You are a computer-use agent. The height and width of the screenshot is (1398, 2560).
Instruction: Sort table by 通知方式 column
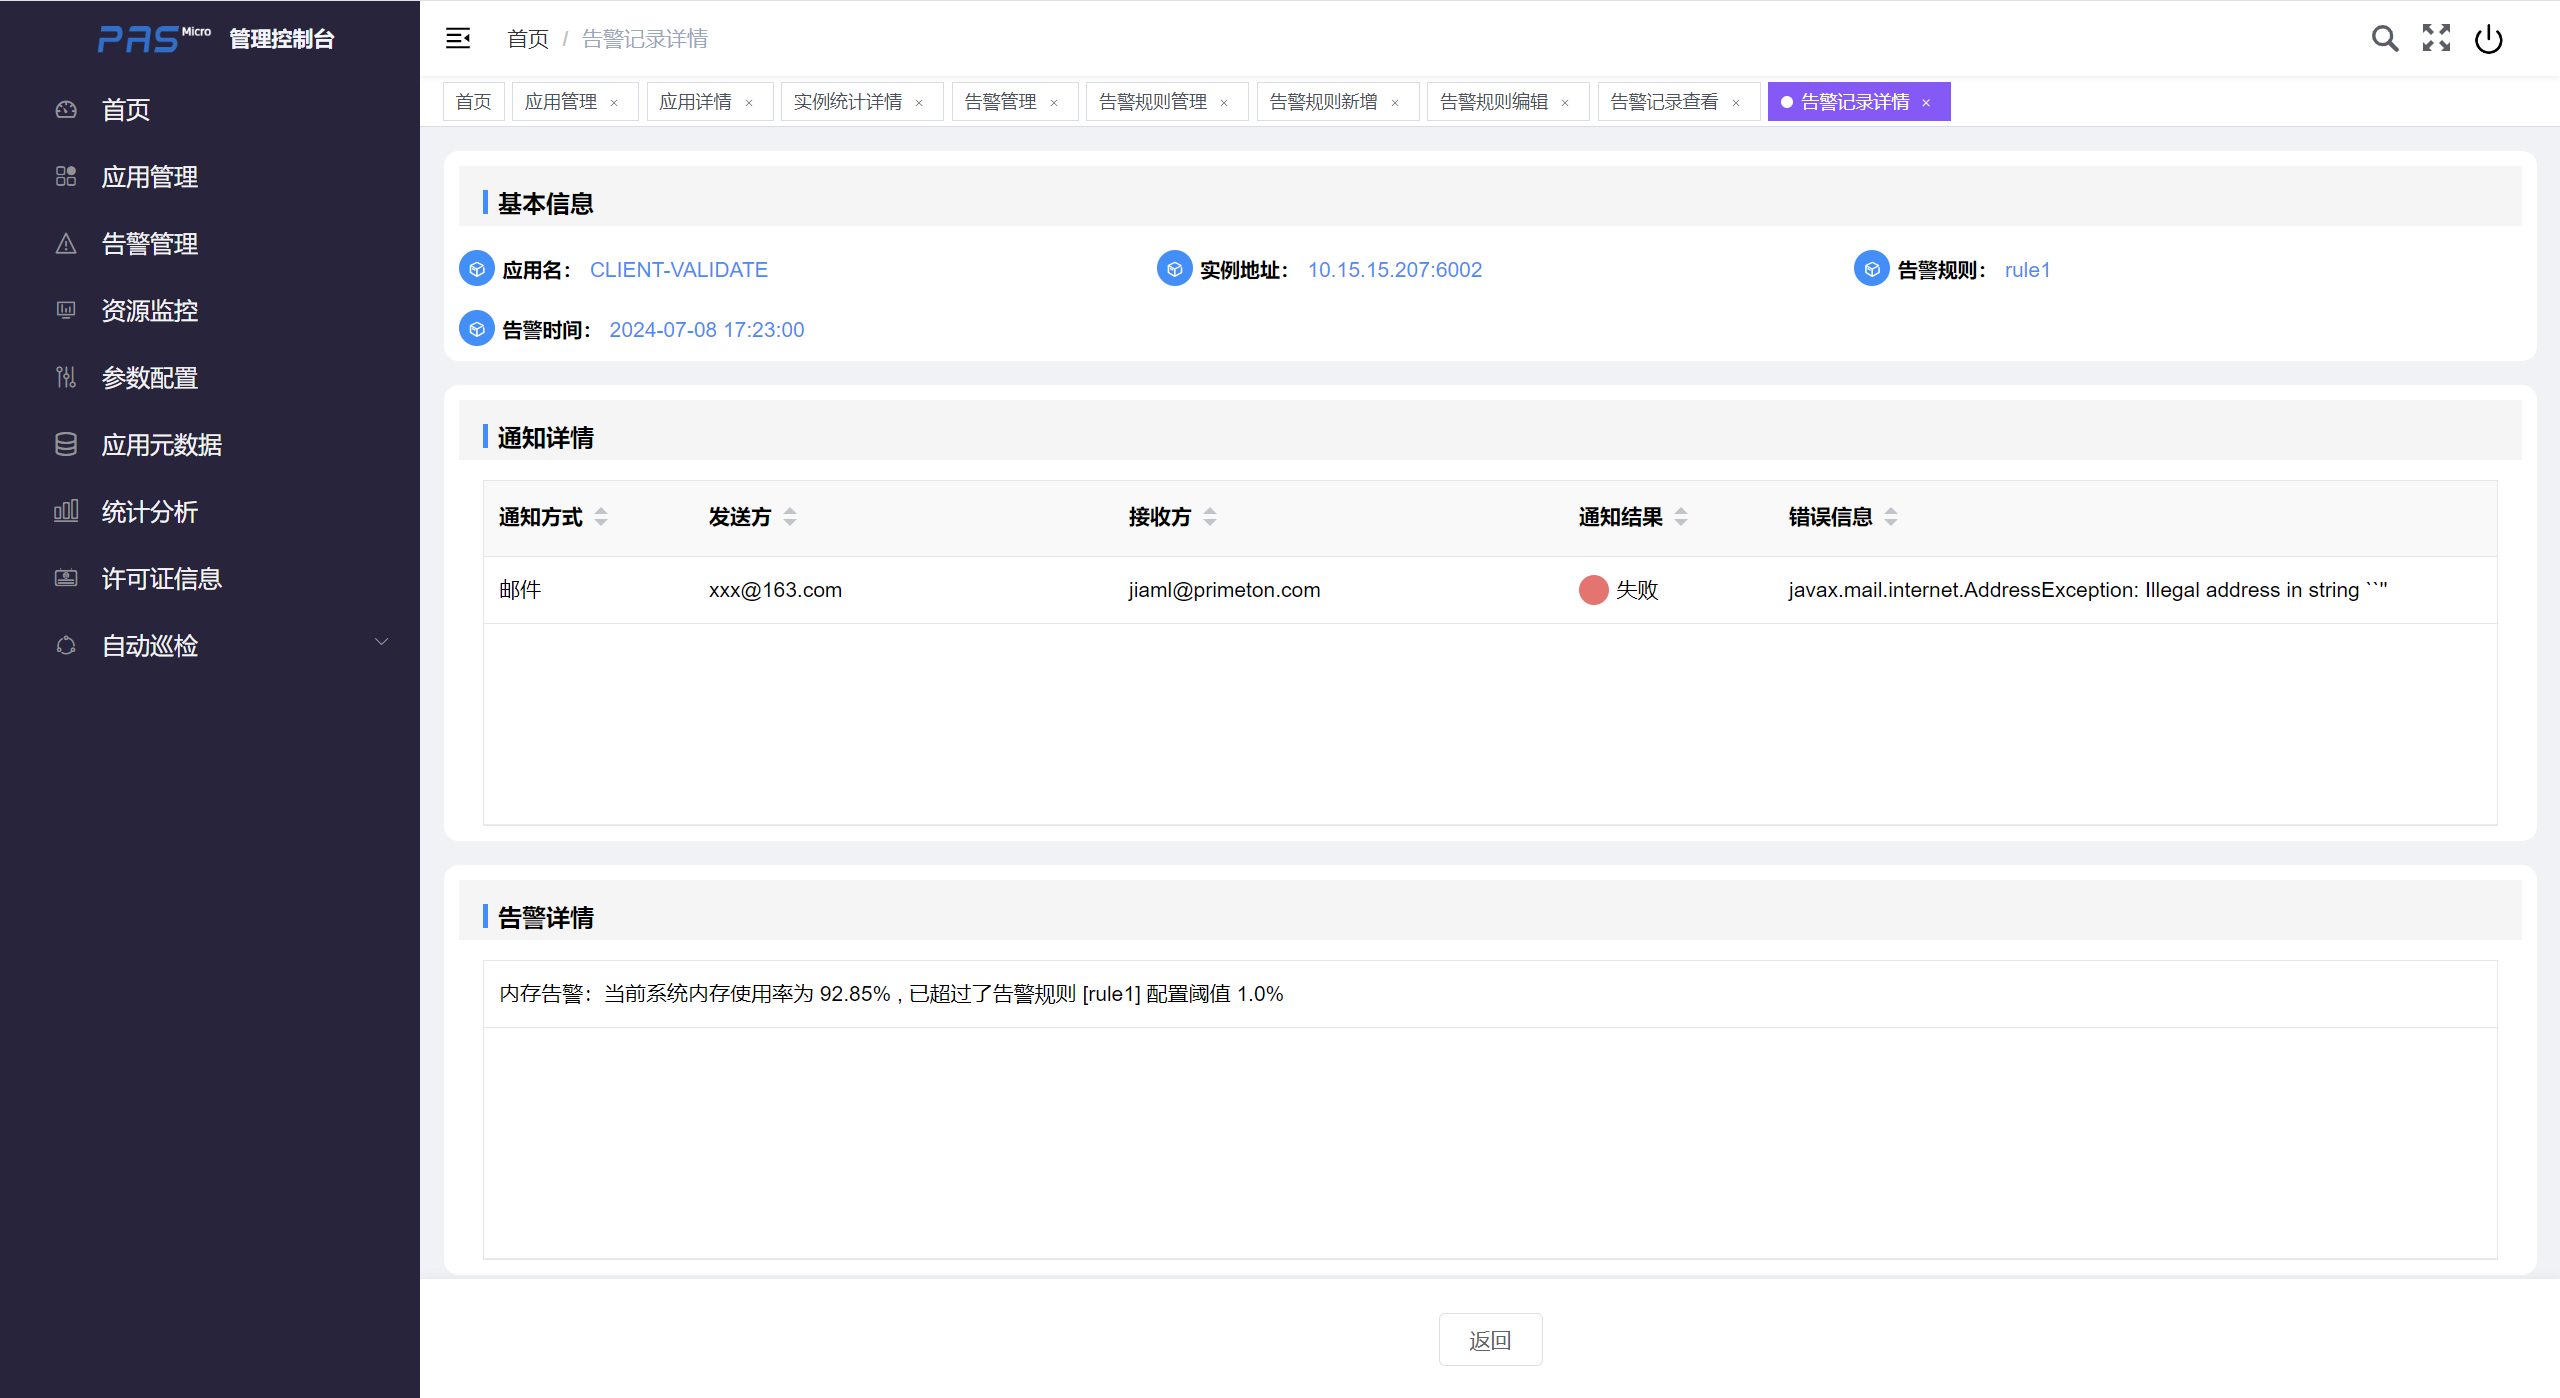(x=601, y=517)
